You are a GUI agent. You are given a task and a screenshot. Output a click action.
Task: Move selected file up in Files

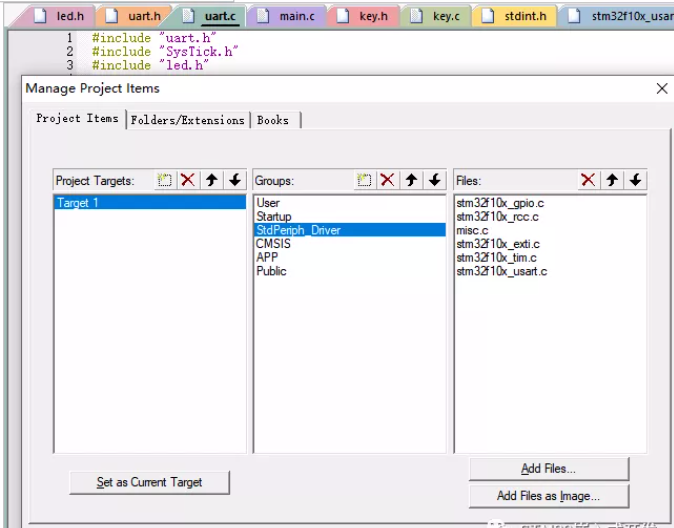(x=612, y=180)
